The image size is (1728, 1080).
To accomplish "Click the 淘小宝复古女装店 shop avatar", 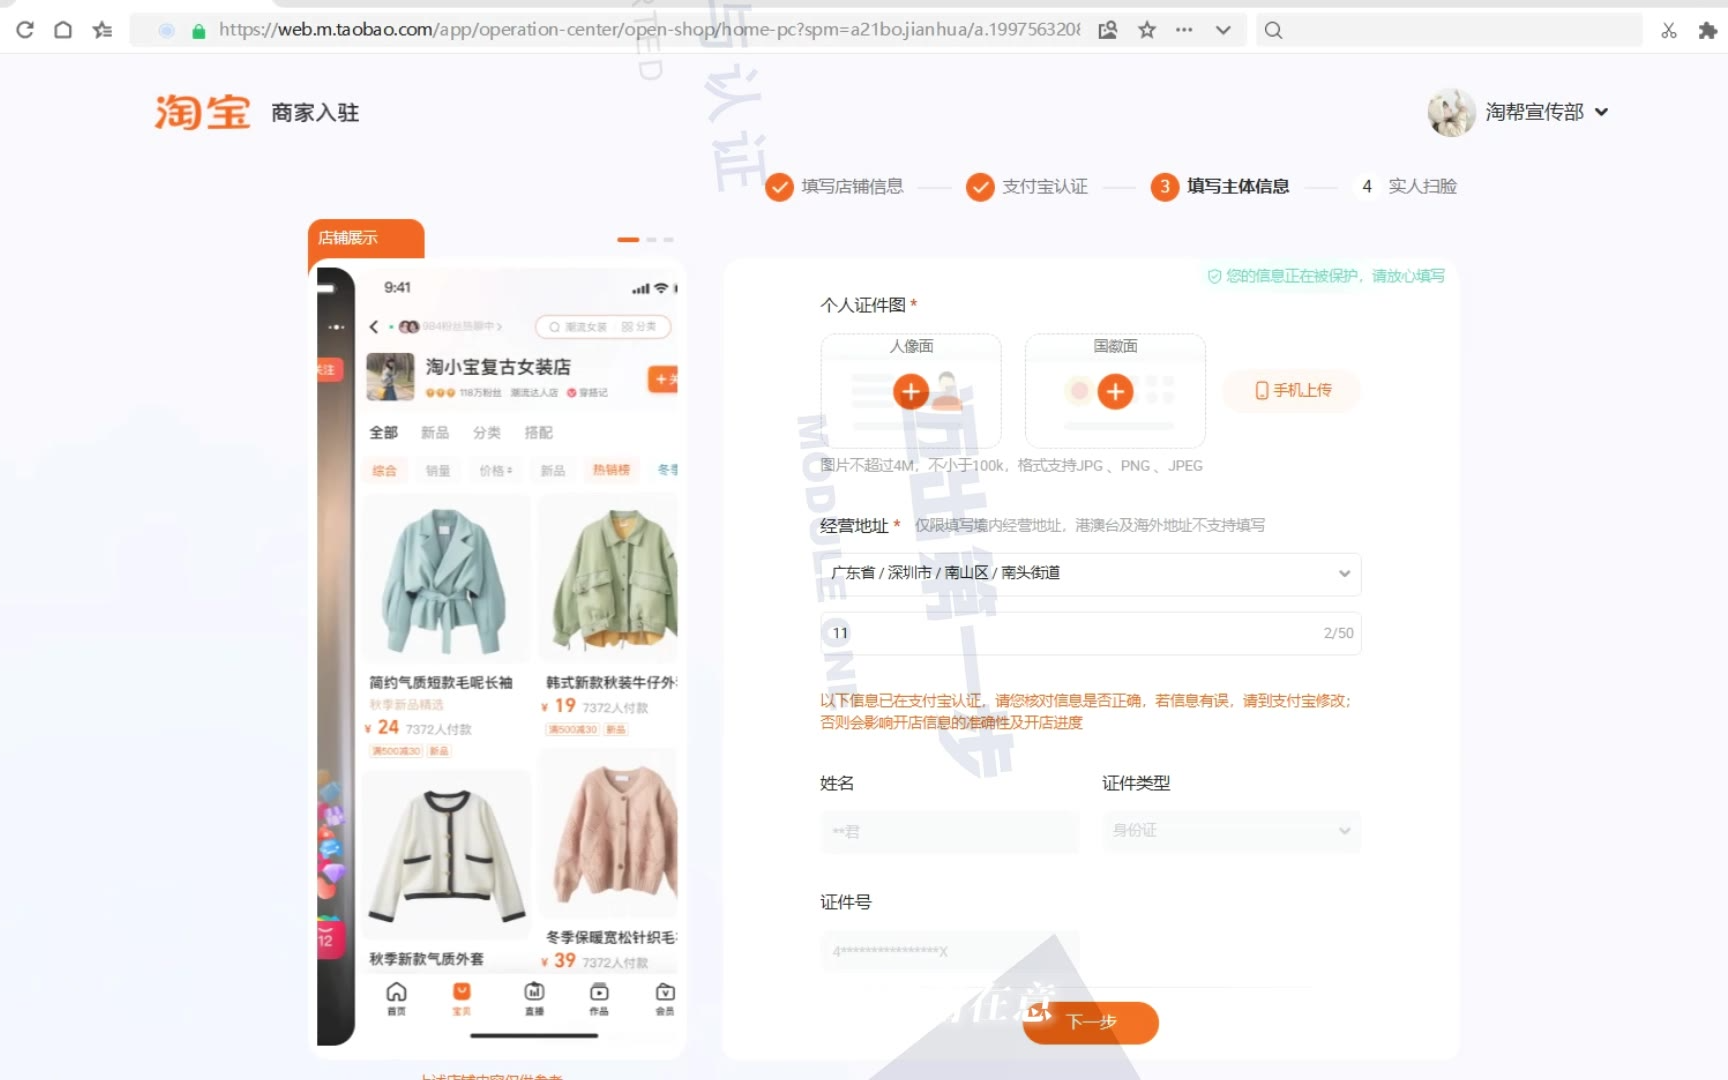I will (x=390, y=377).
